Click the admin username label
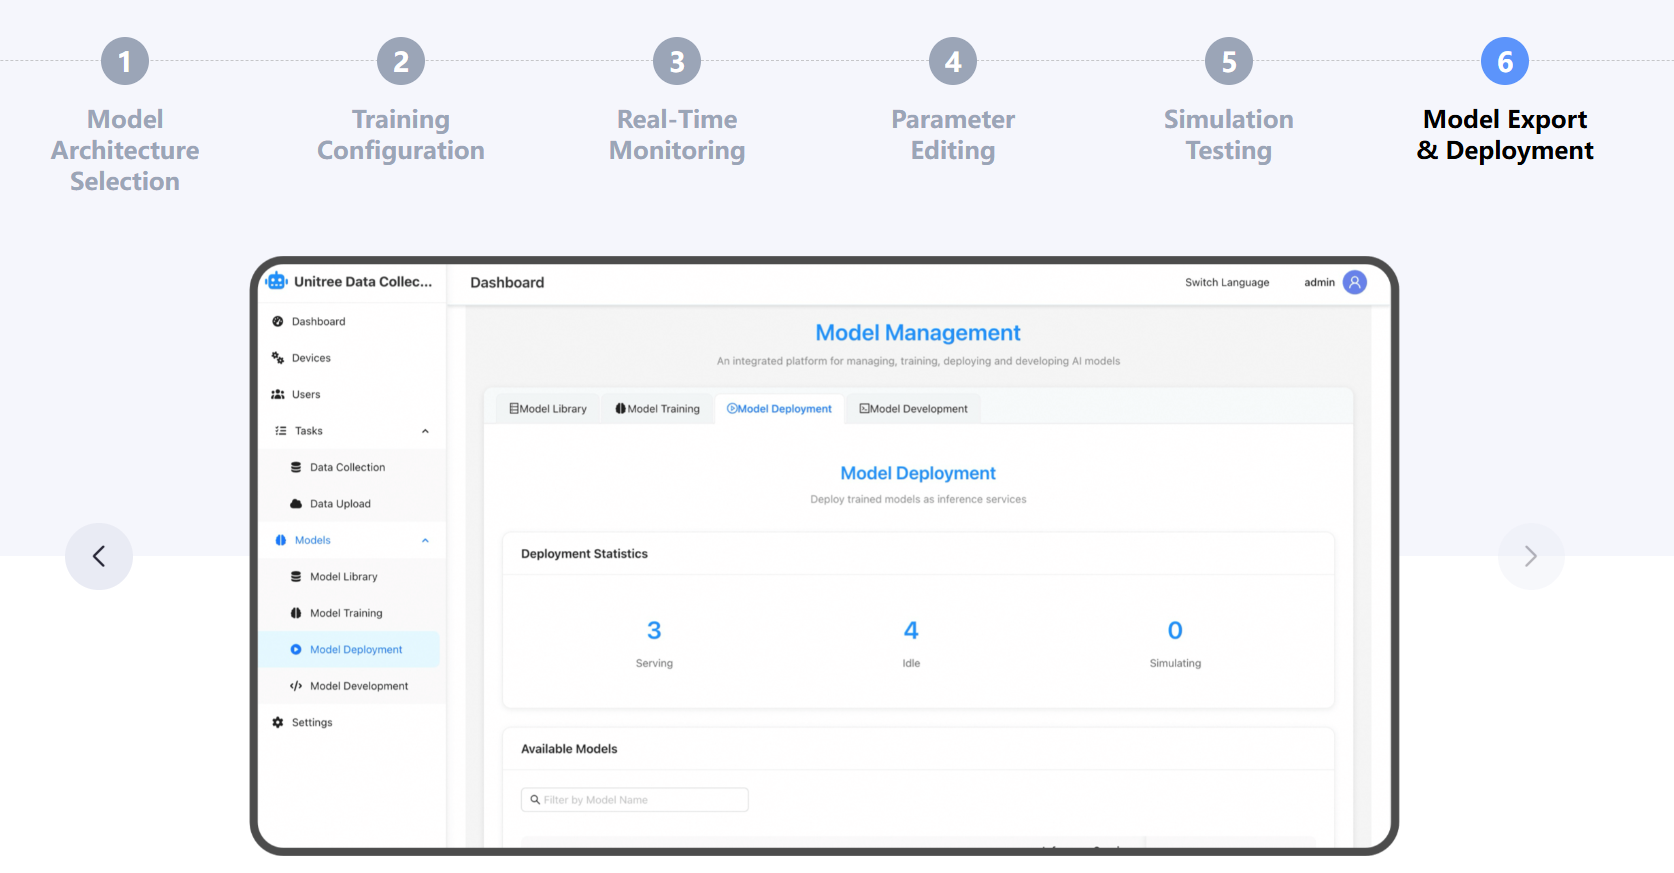This screenshot has height=873, width=1674. point(1319,283)
